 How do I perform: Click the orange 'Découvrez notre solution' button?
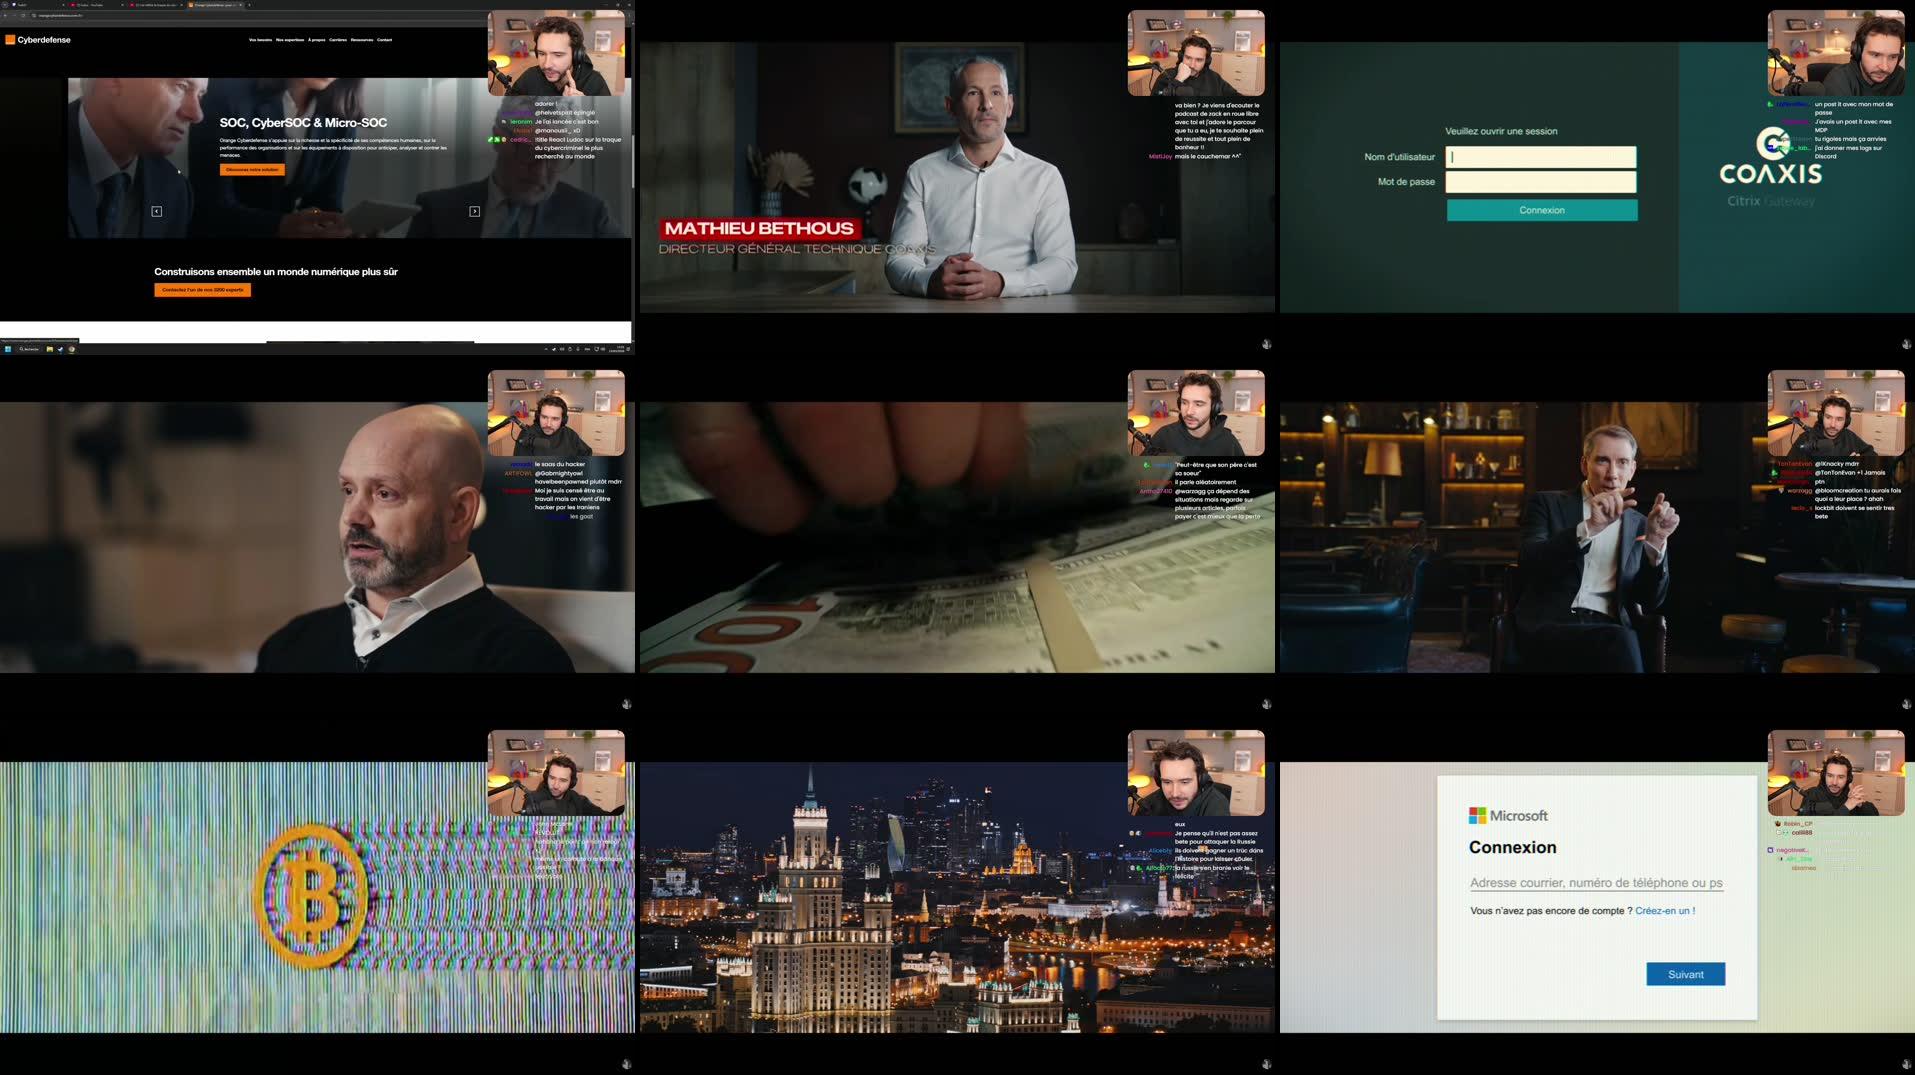click(252, 170)
